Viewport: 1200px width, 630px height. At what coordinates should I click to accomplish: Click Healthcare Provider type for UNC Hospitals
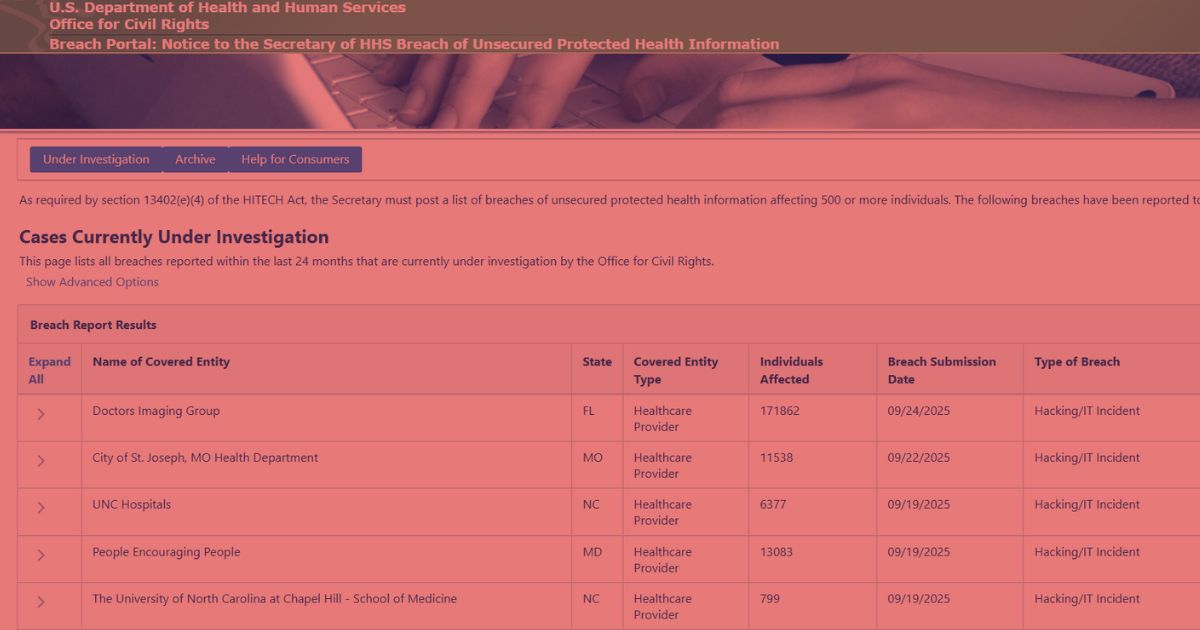[663, 513]
